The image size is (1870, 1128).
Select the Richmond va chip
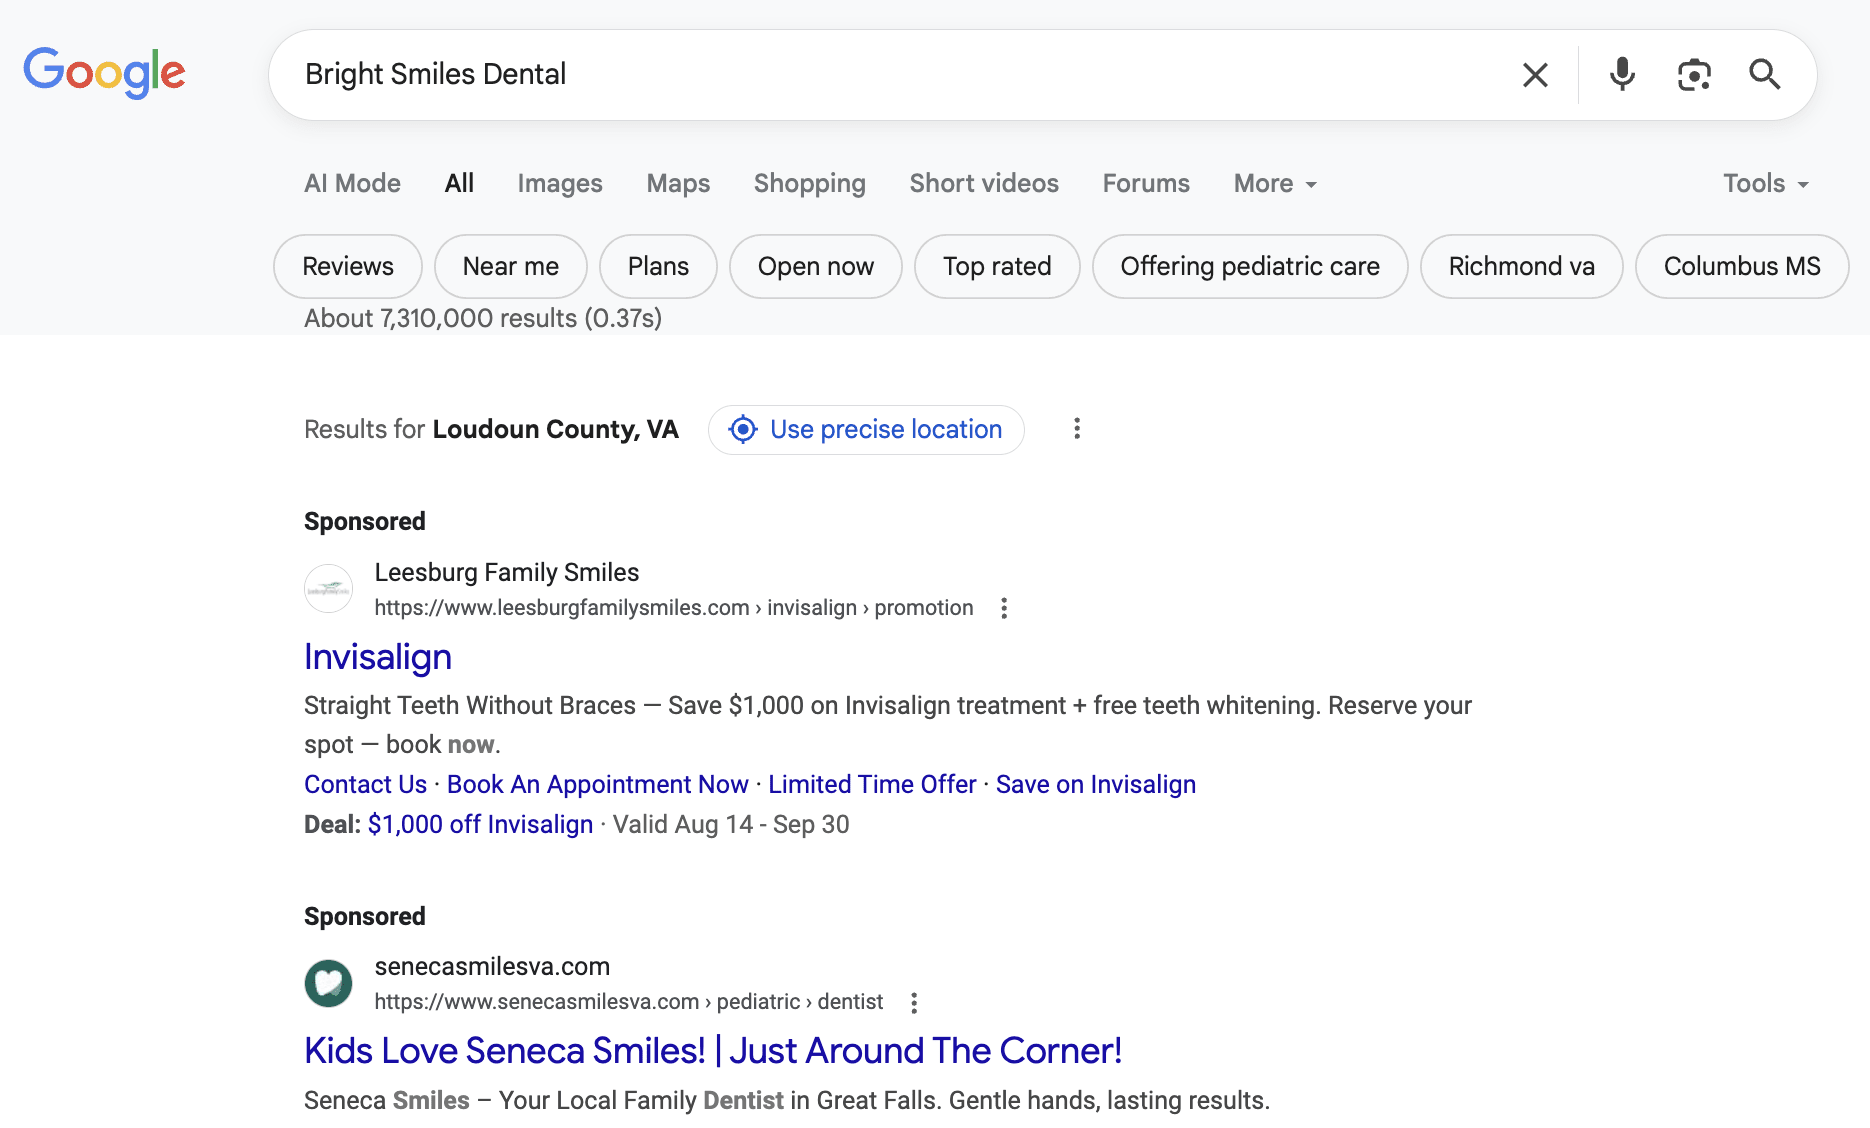click(x=1522, y=267)
